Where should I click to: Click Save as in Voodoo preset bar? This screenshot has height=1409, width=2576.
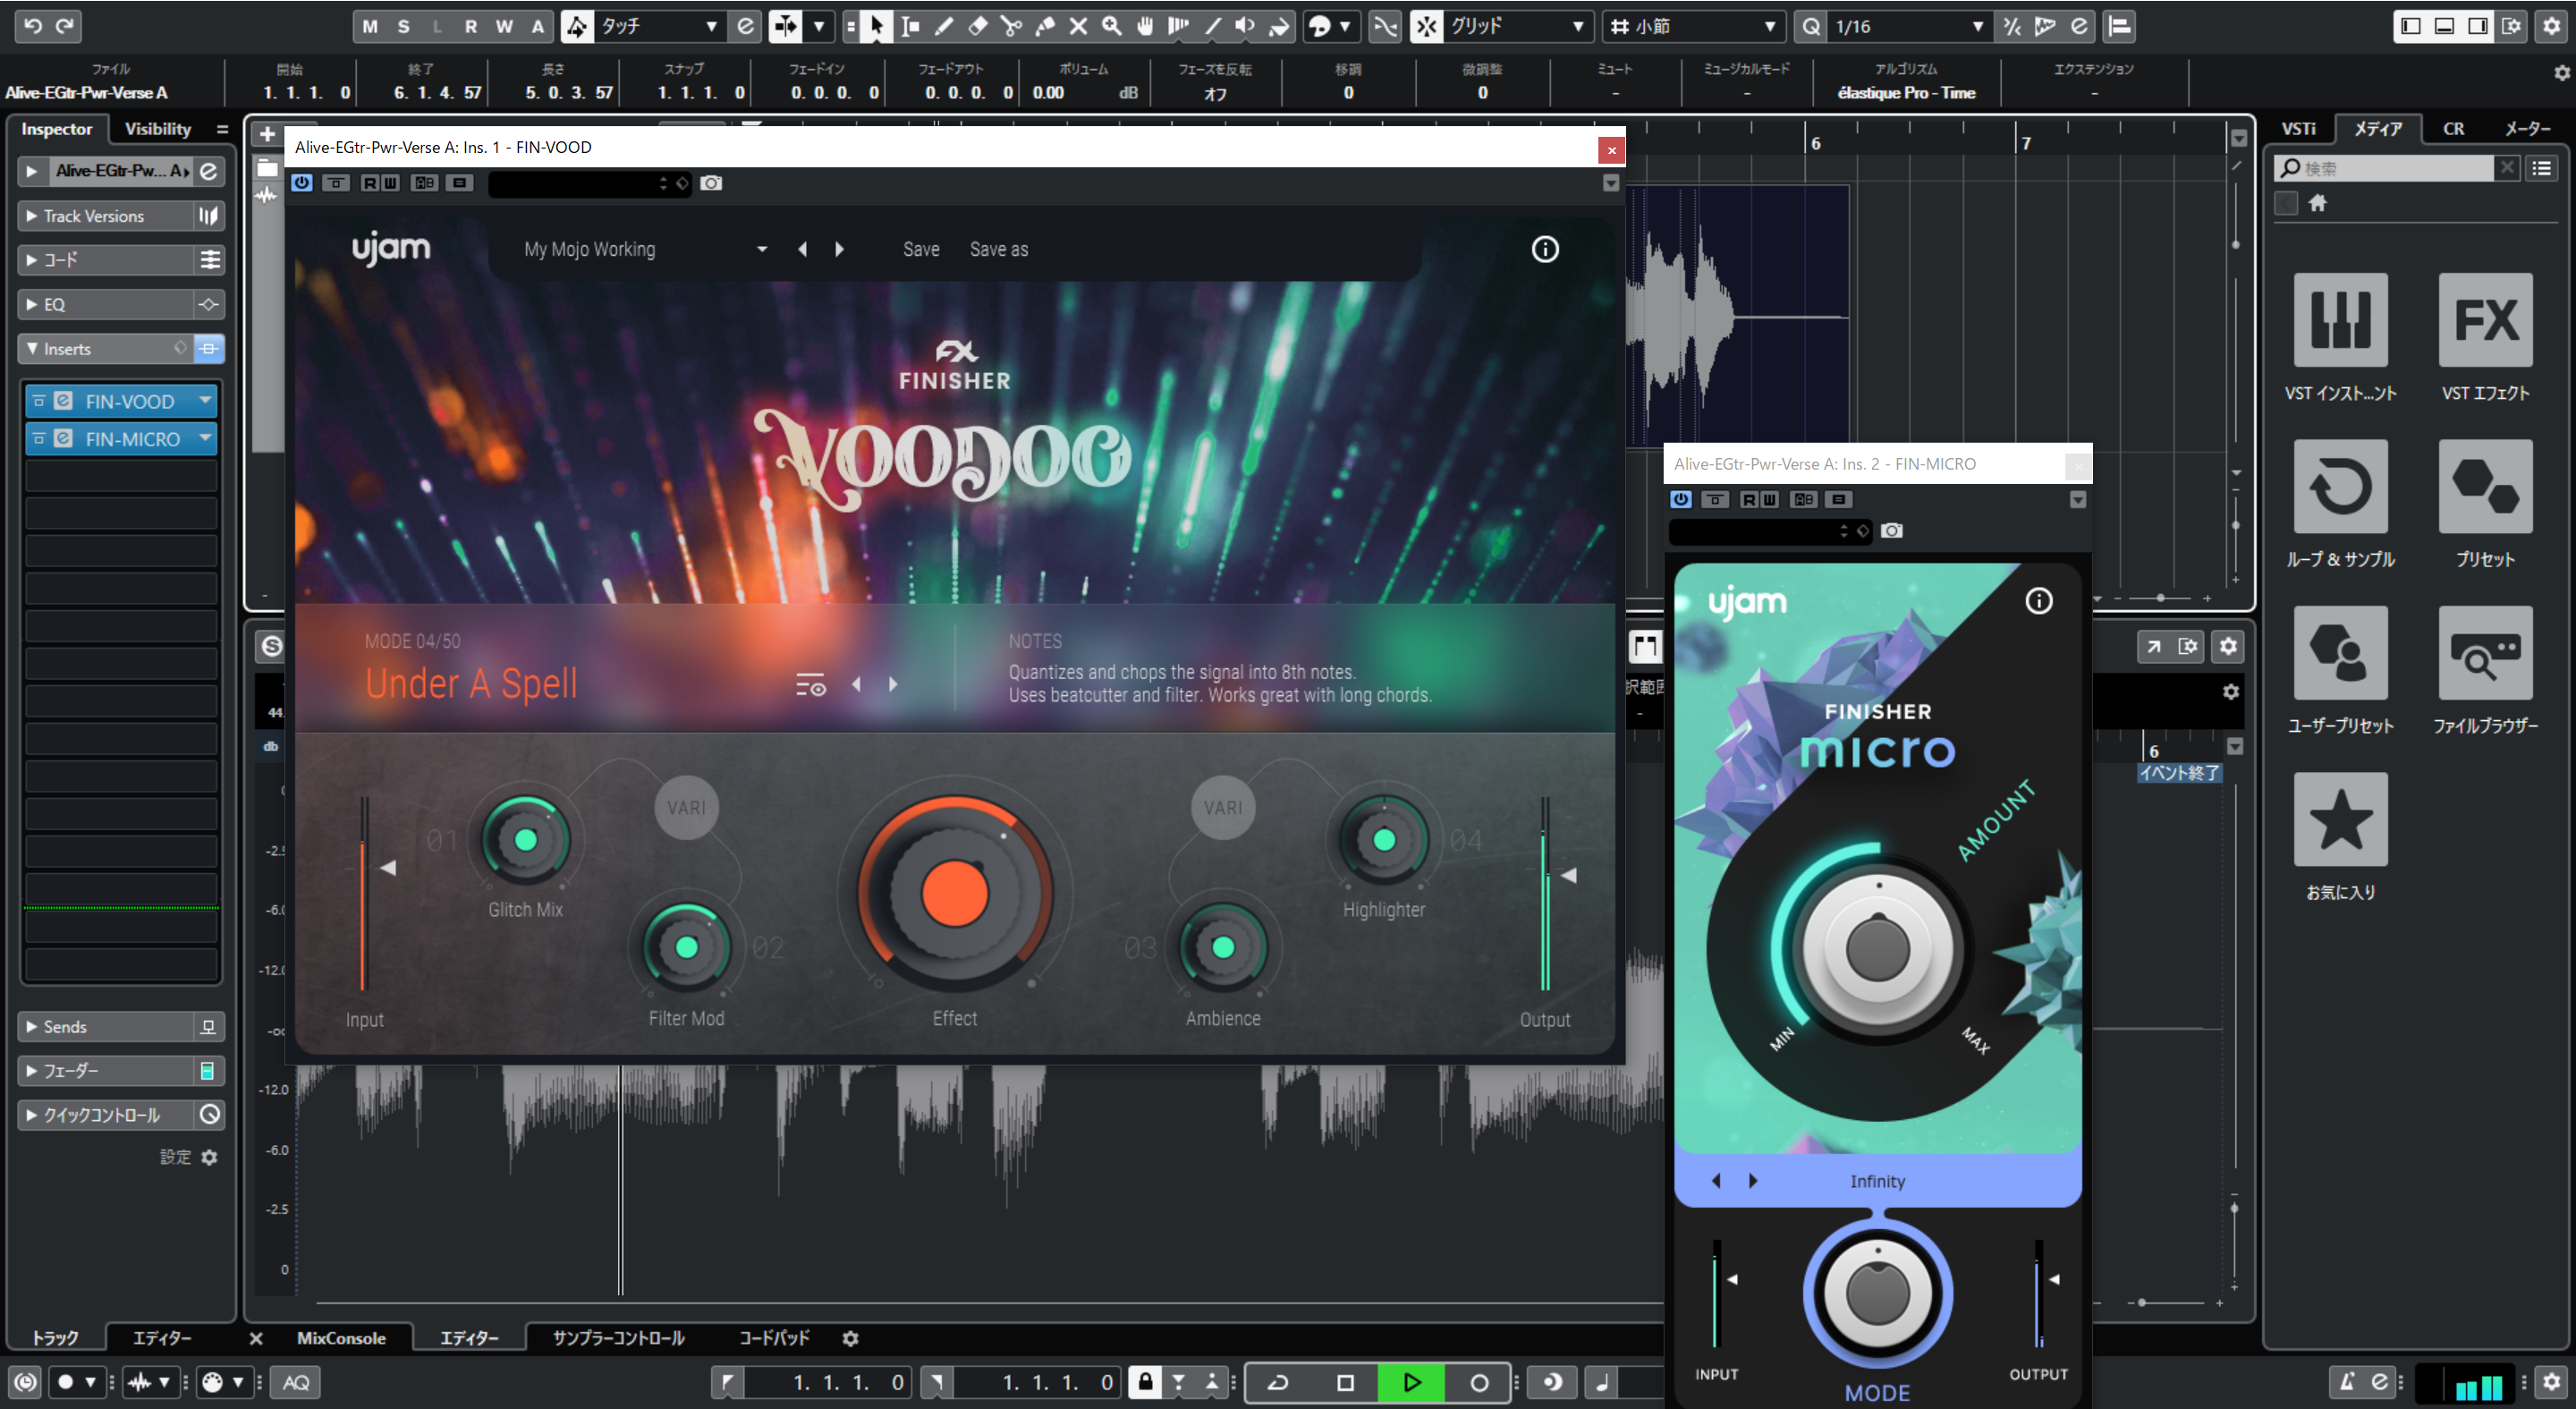[x=998, y=249]
